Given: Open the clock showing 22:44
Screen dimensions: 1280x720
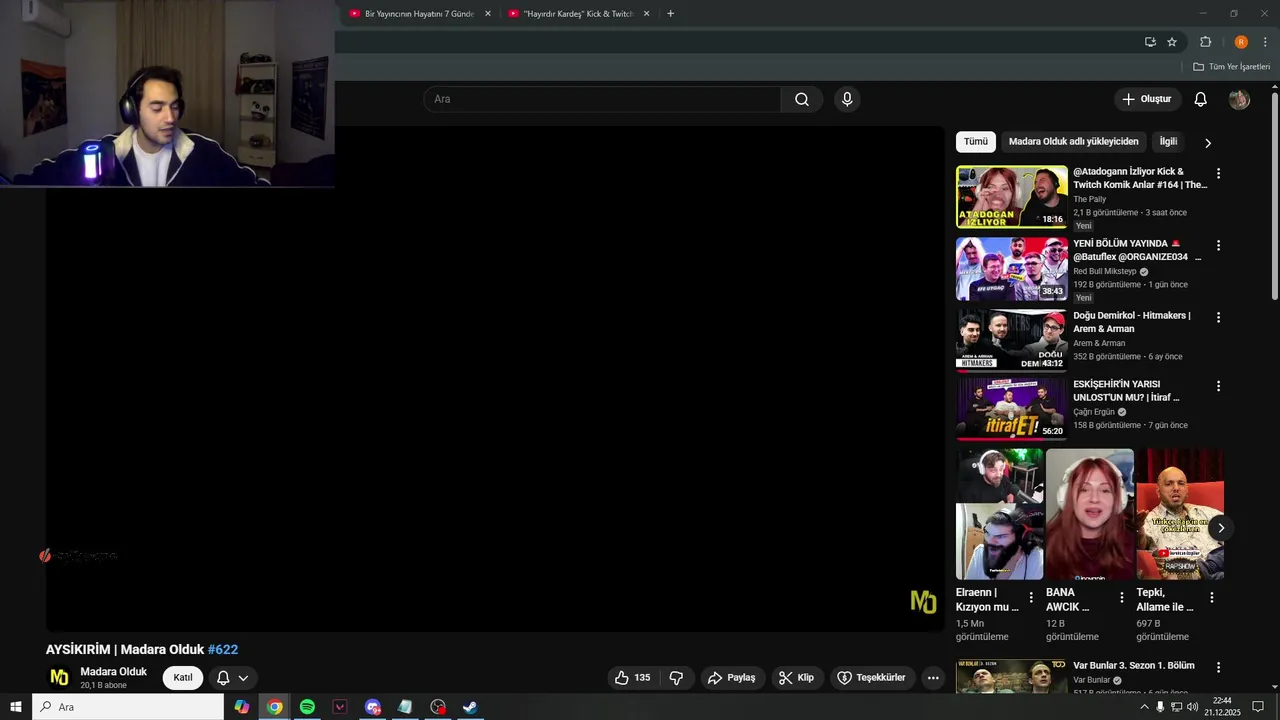Looking at the screenshot, I should (x=1222, y=707).
